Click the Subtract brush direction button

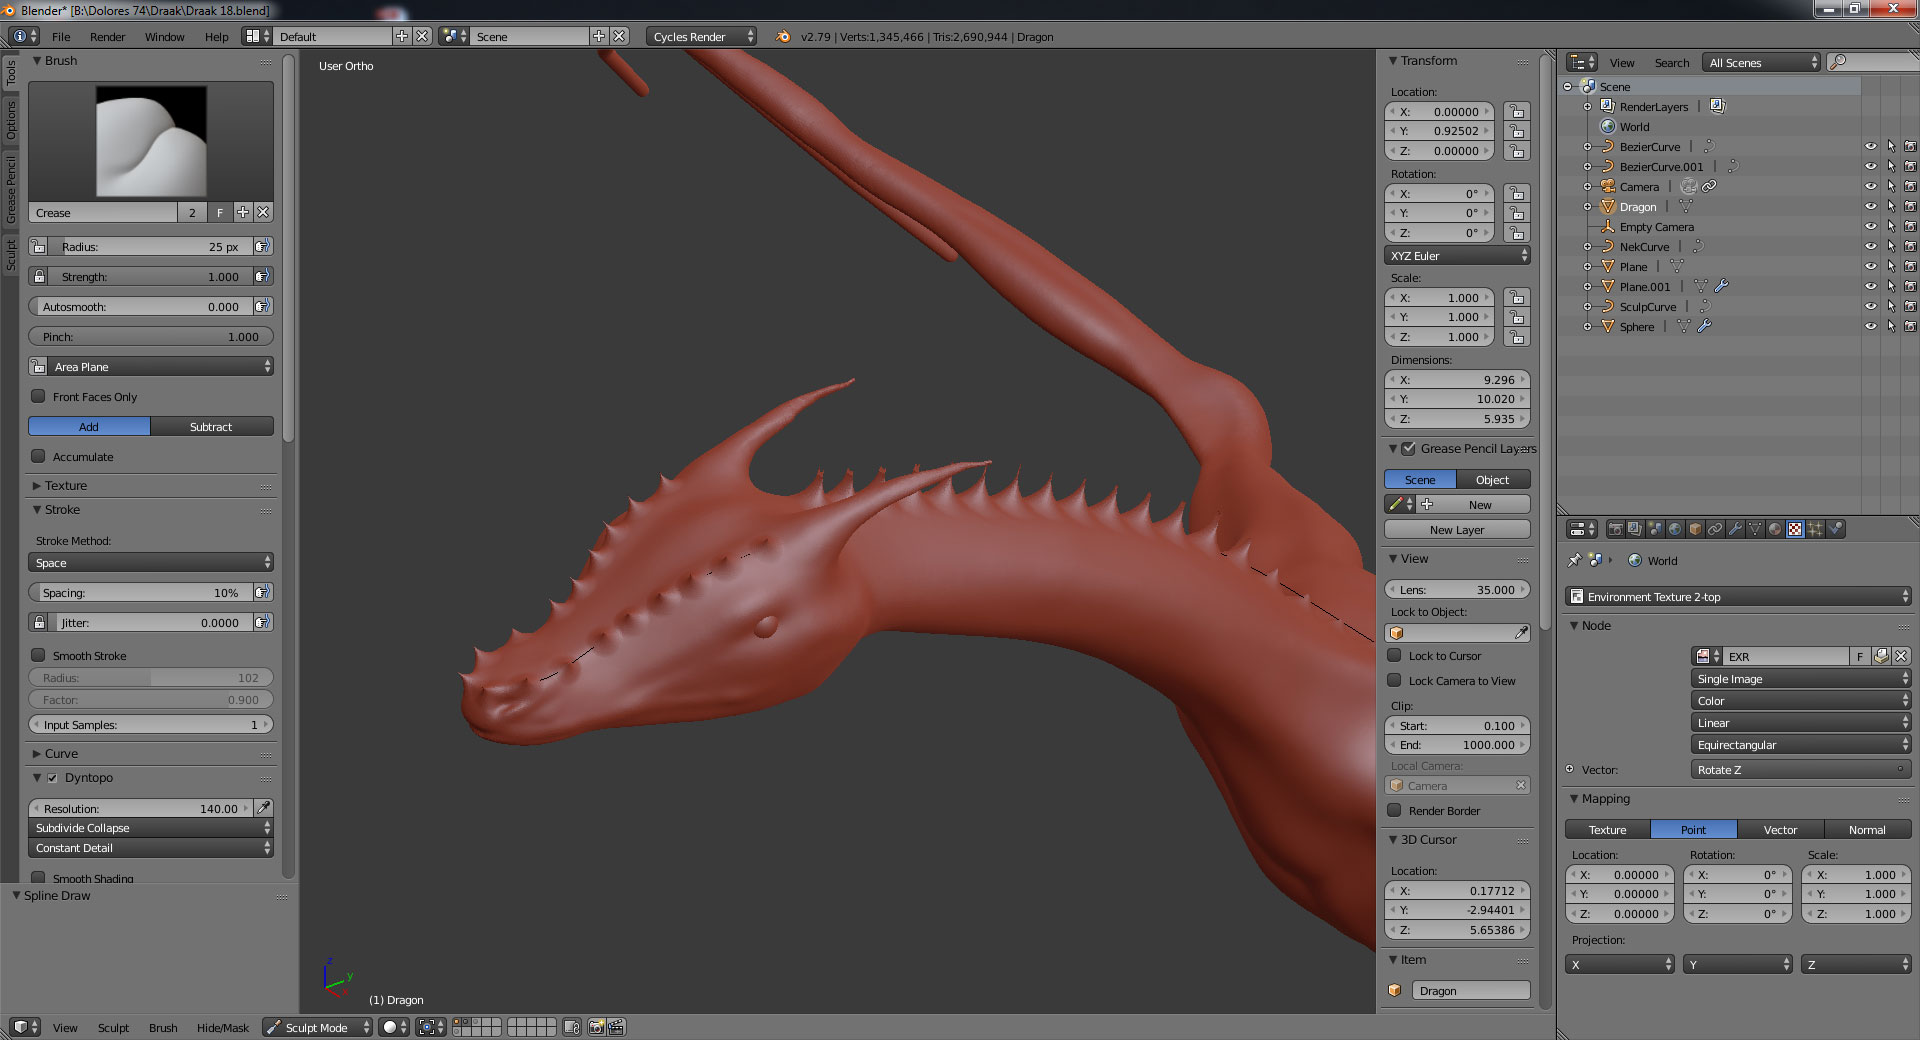[x=211, y=427]
